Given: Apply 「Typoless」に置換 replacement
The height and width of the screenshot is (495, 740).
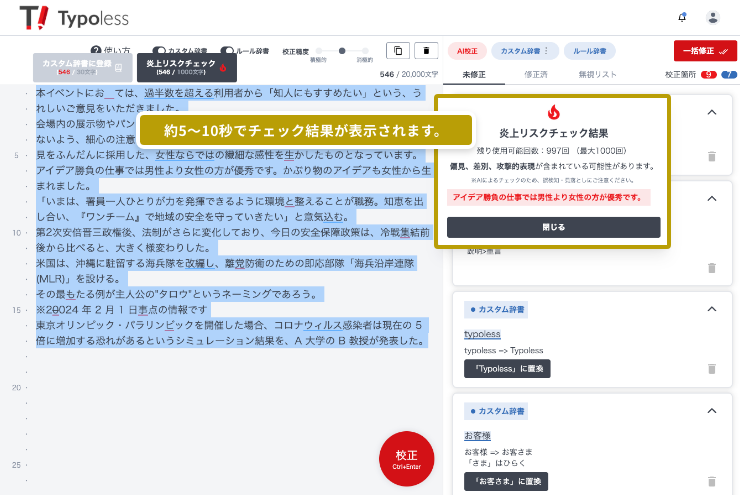Looking at the screenshot, I should (507, 369).
